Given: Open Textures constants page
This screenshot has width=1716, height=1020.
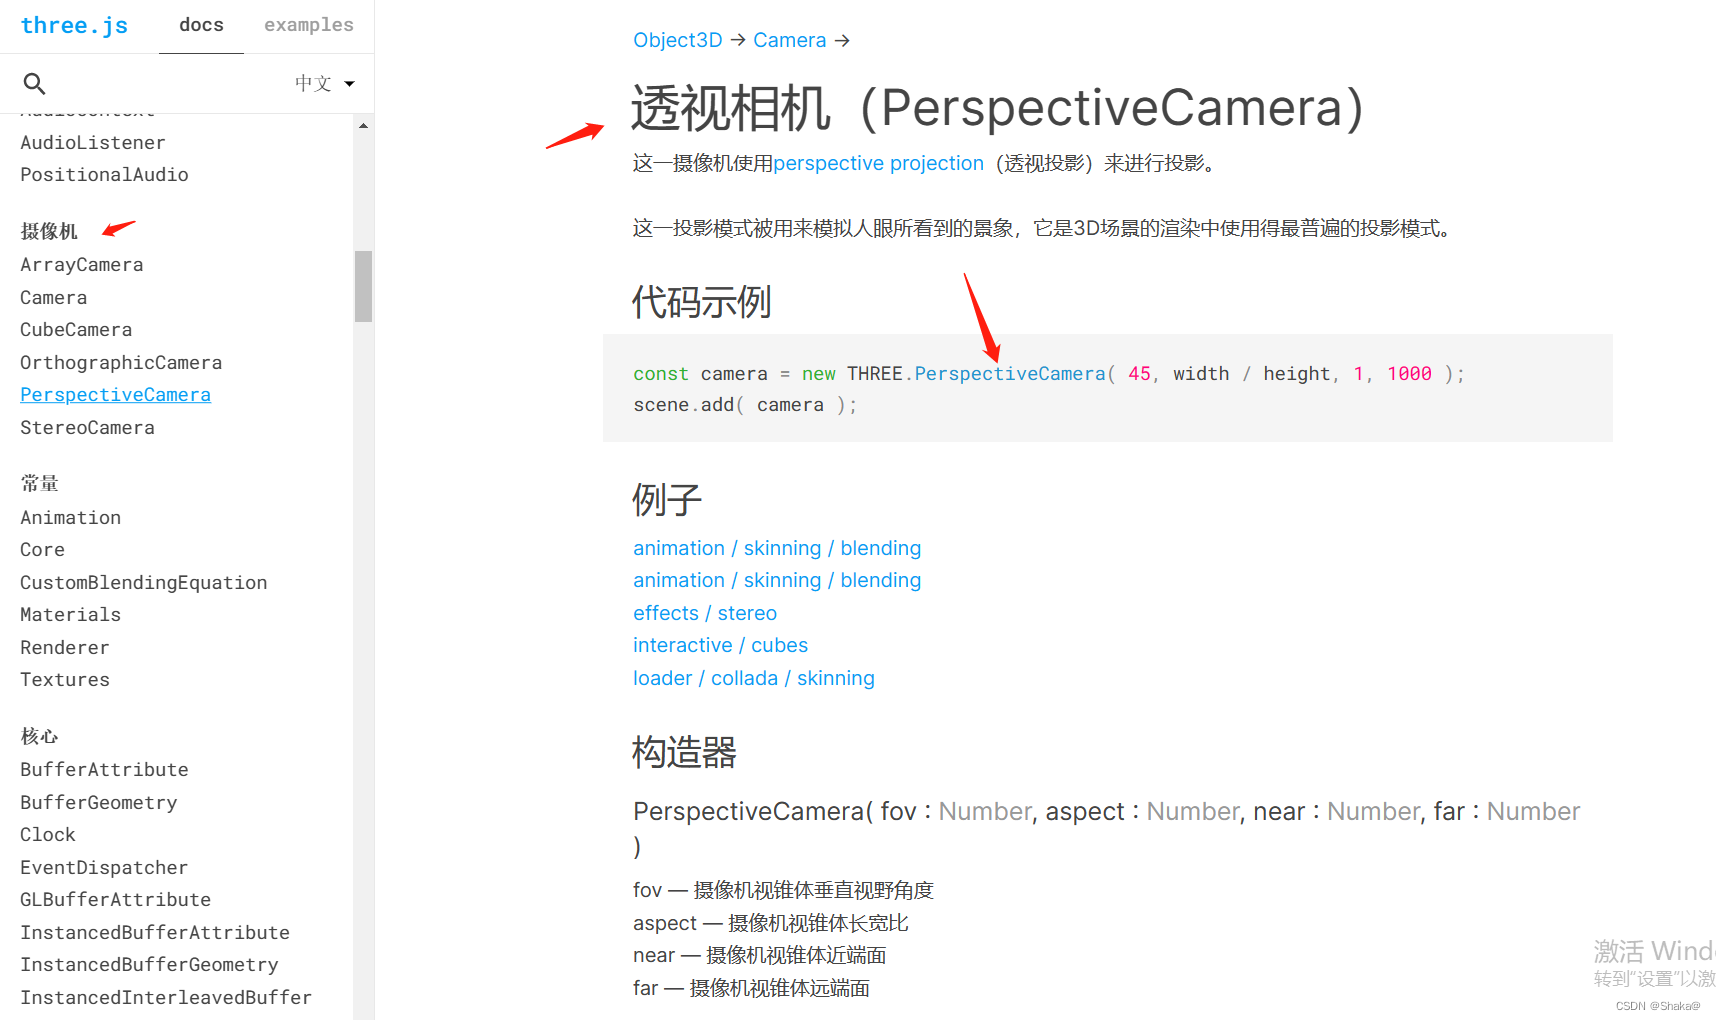Looking at the screenshot, I should coord(65,680).
